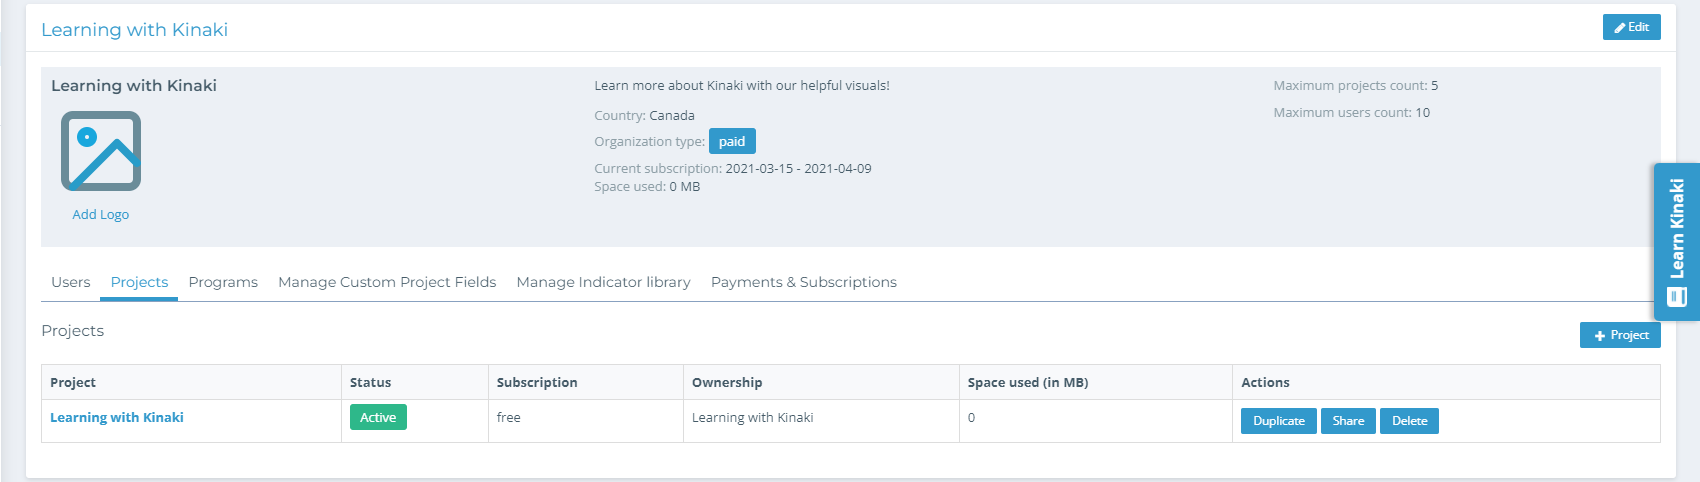Image resolution: width=1700 pixels, height=482 pixels.
Task: Open Manage Custom Project Fields tab
Action: click(x=387, y=282)
